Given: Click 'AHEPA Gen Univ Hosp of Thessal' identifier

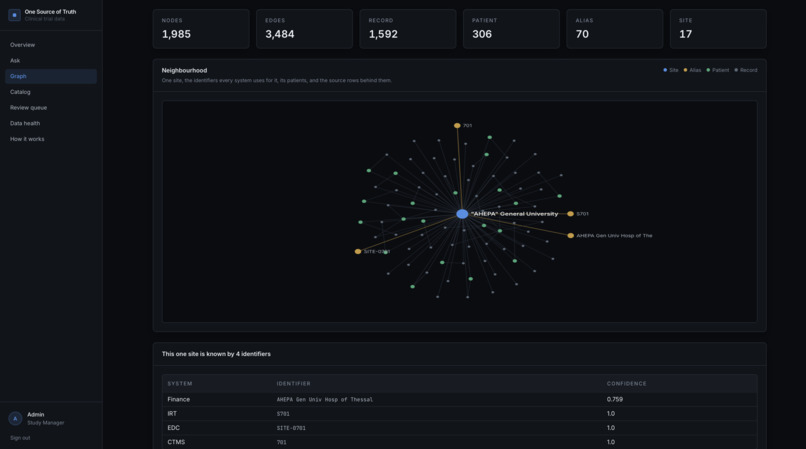Looking at the screenshot, I should (325, 400).
